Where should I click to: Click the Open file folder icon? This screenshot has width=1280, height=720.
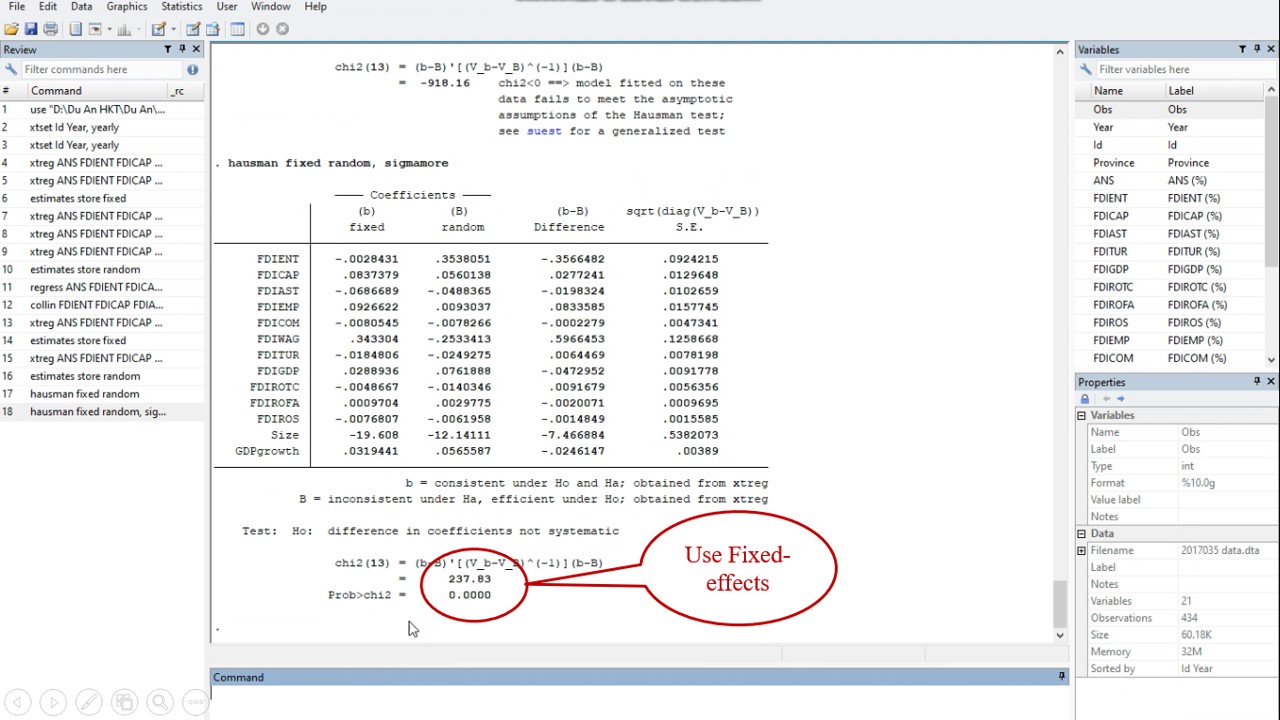click(11, 29)
